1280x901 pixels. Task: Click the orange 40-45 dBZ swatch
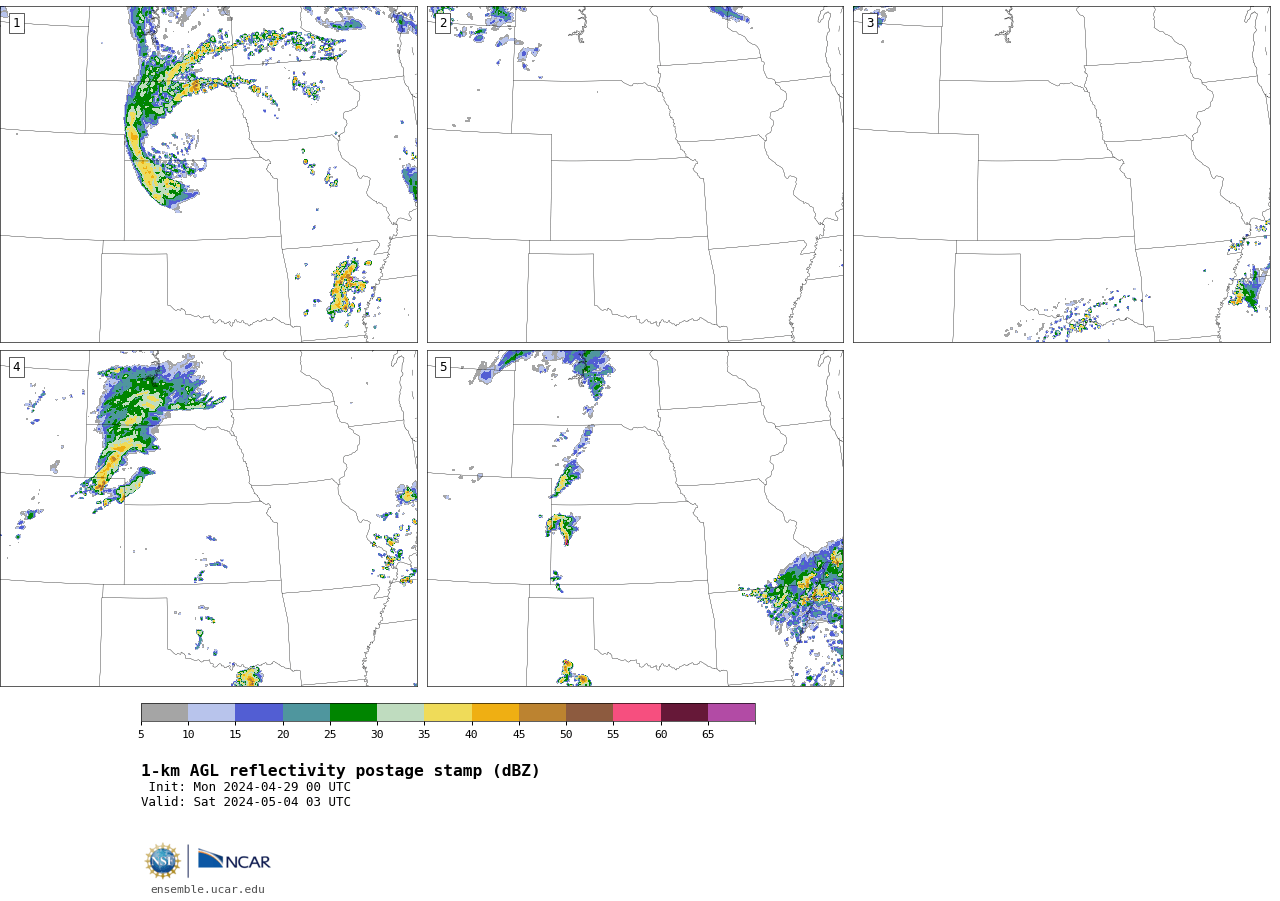495,713
